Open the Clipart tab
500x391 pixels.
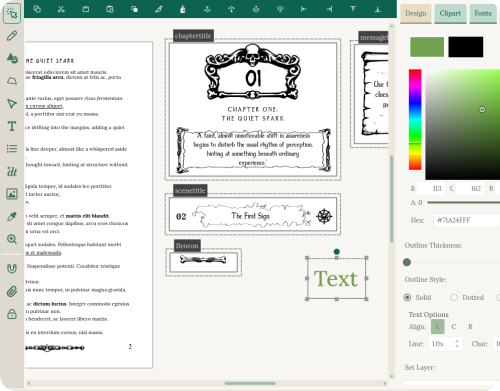450,13
